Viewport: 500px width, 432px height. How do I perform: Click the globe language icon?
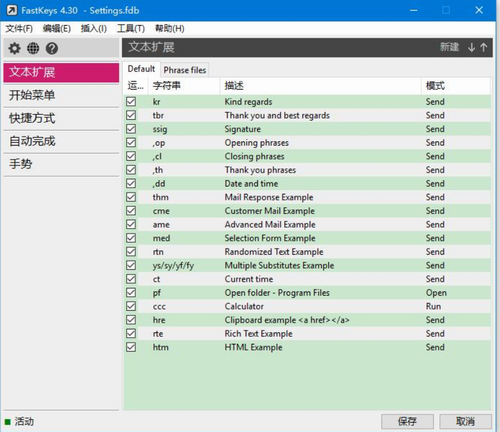click(x=33, y=48)
